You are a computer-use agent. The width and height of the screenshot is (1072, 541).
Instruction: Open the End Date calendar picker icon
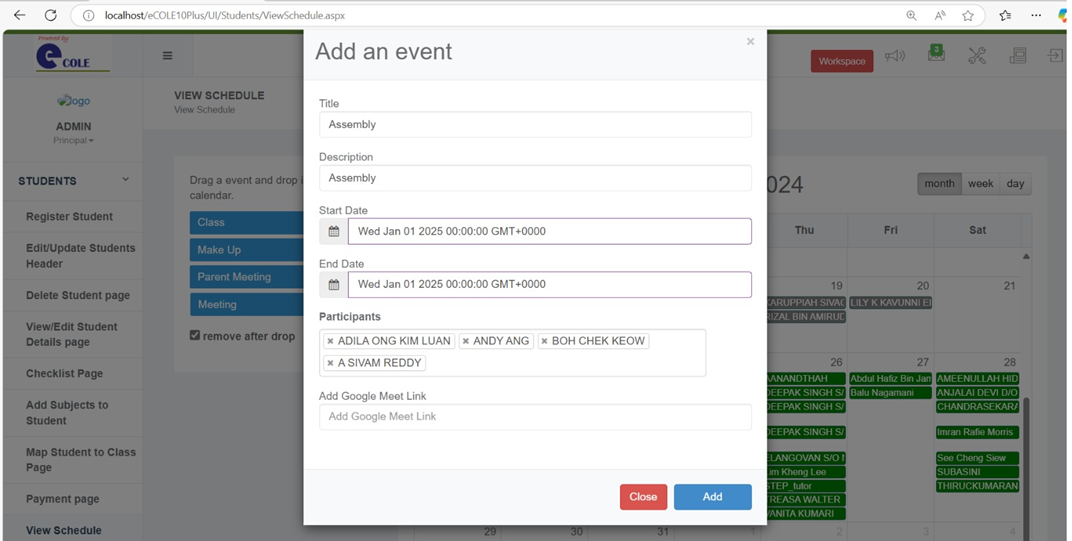tap(334, 285)
